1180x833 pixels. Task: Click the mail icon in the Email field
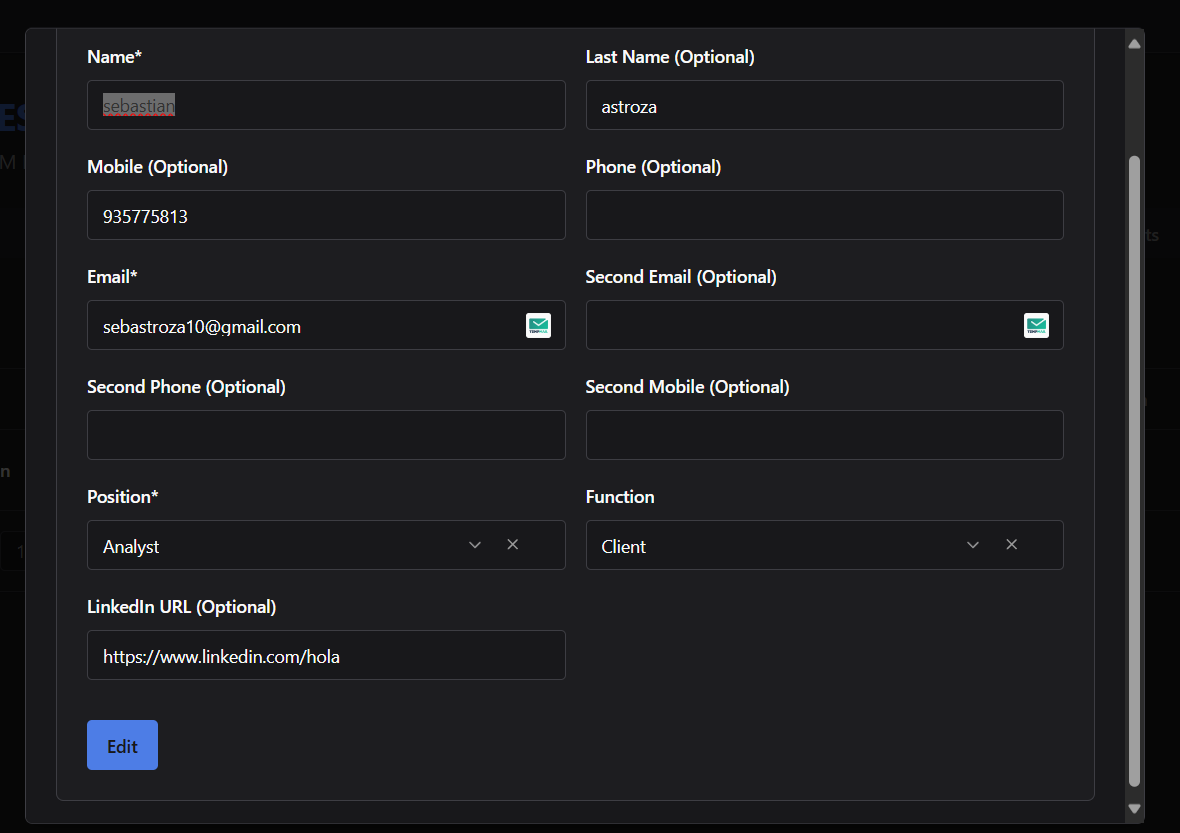[538, 325]
